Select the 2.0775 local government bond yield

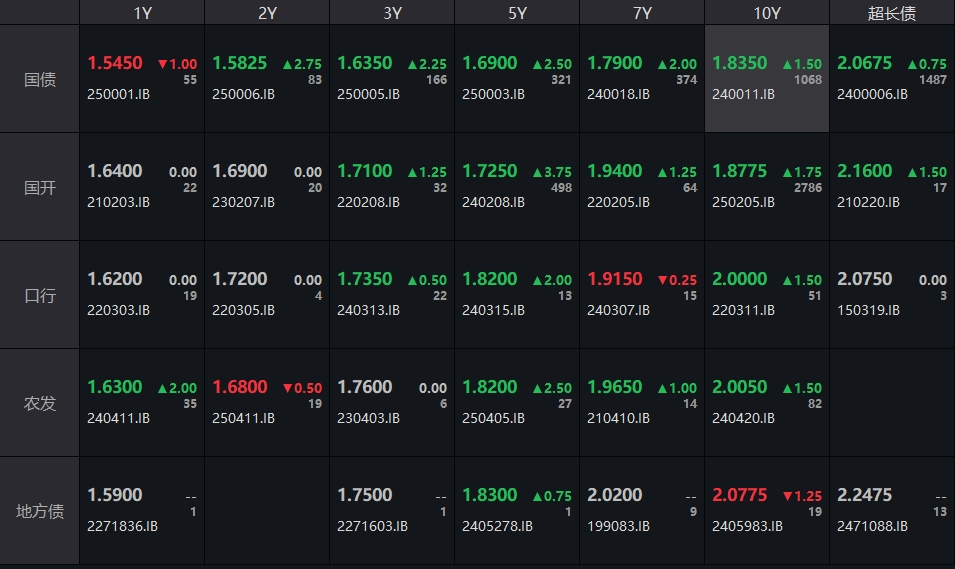point(740,495)
